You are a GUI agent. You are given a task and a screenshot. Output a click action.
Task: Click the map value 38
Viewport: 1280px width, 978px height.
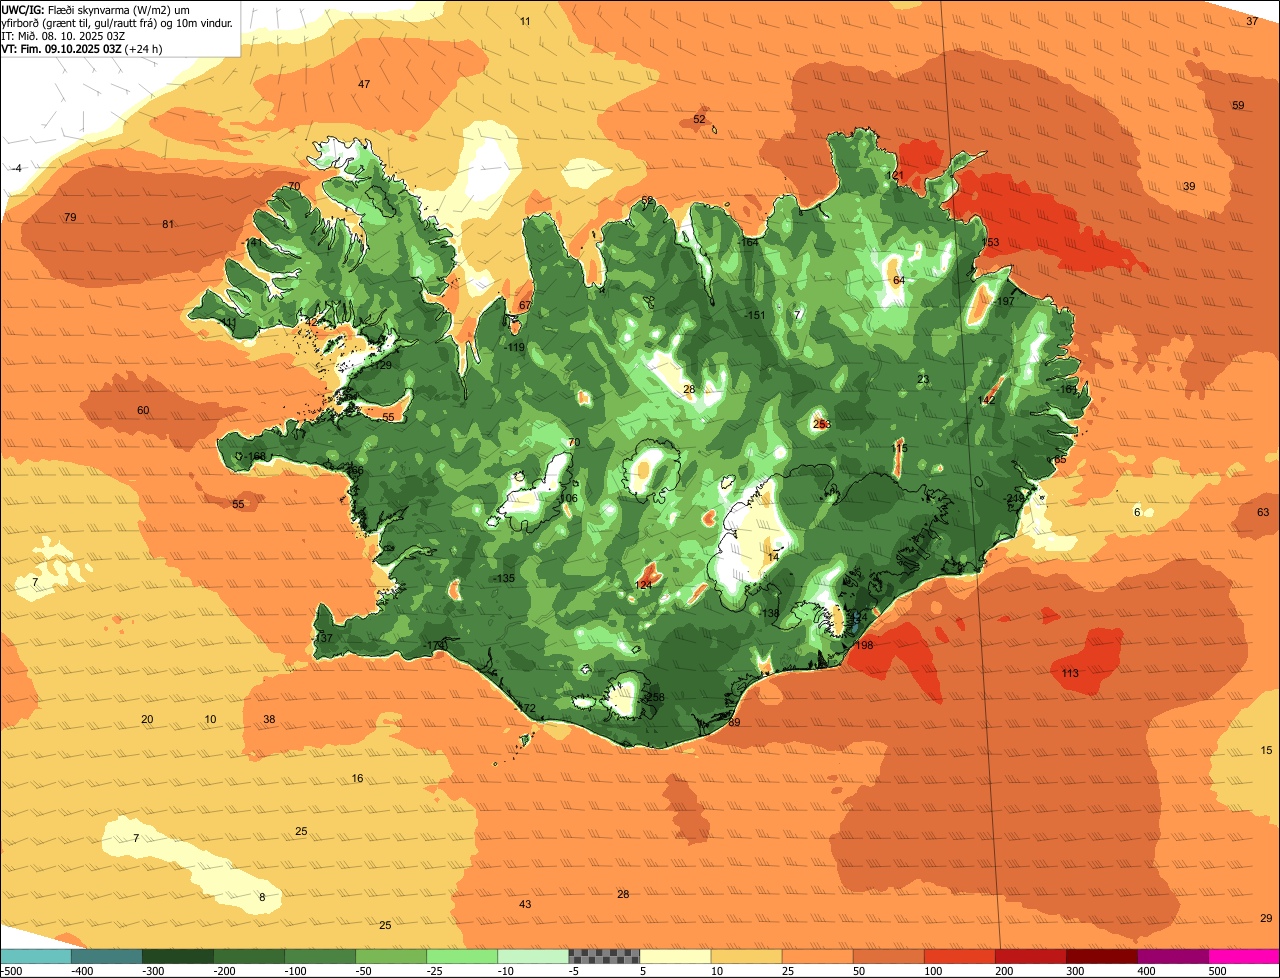tap(269, 719)
